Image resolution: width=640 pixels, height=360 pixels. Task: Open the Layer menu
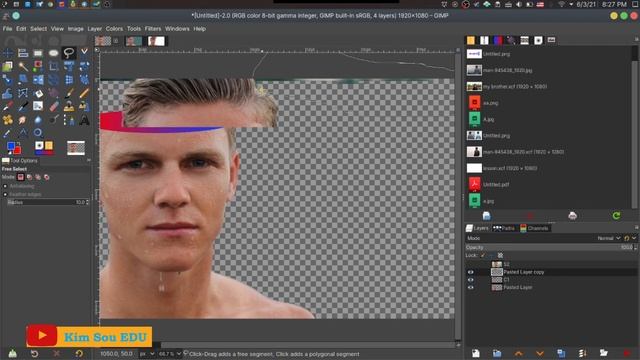tap(95, 29)
